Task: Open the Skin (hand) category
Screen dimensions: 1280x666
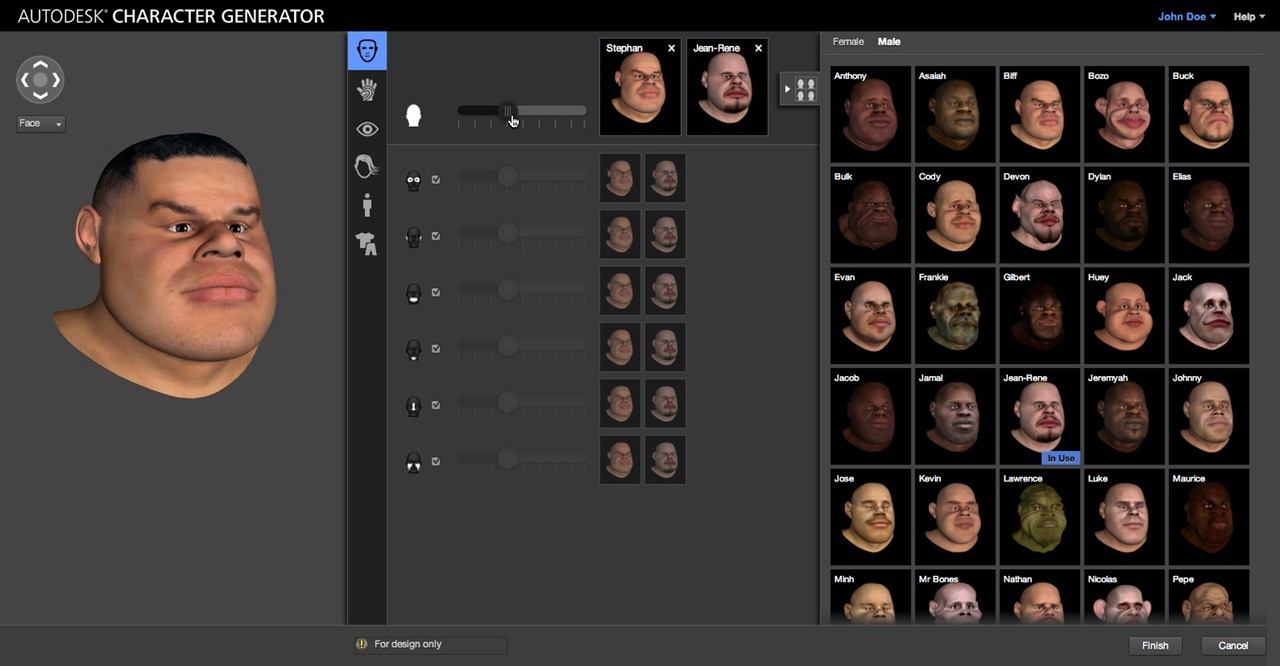Action: tap(367, 90)
